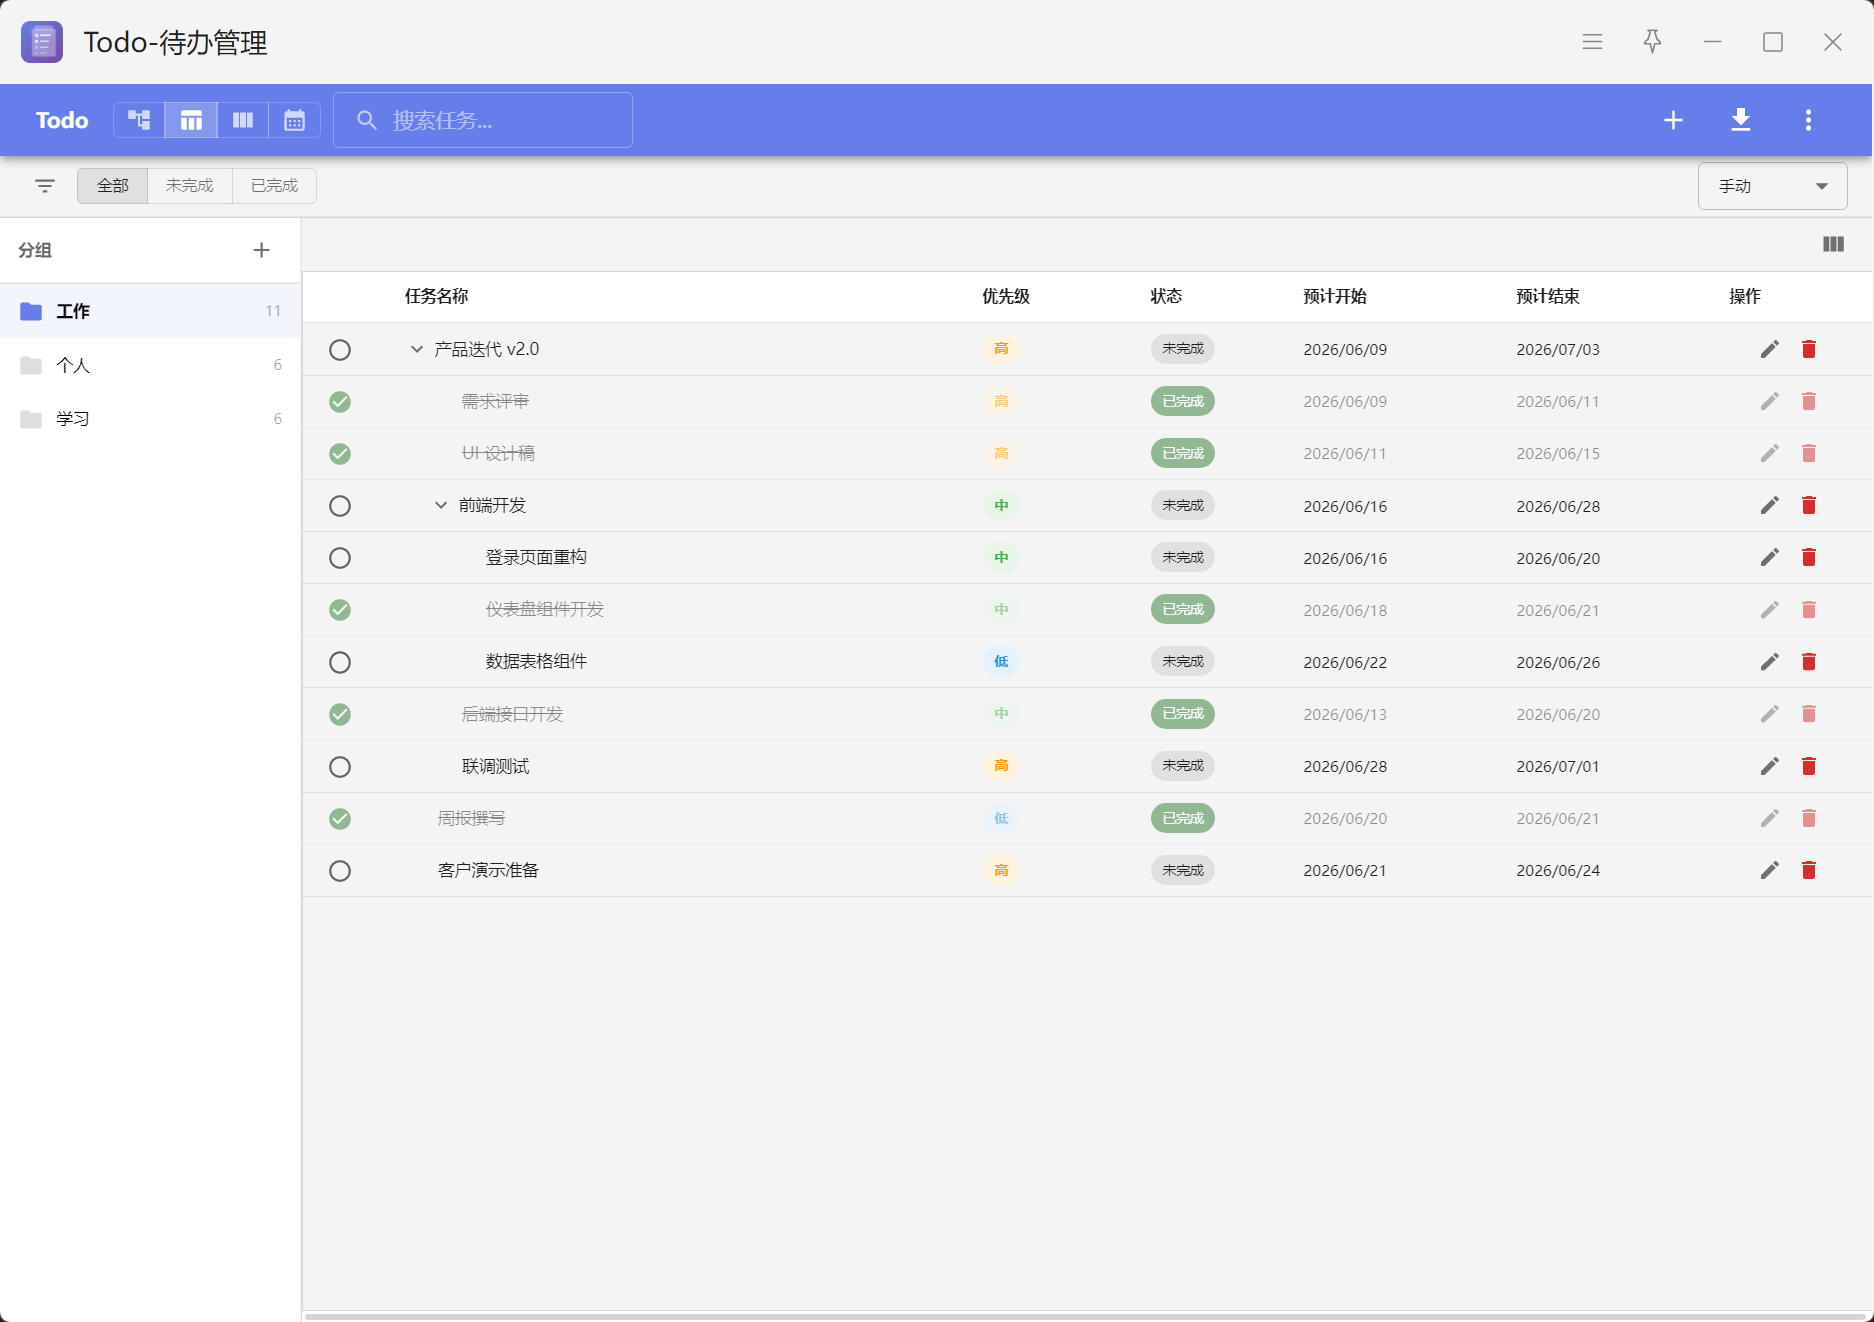Mark 前端开发 as complete

tap(340, 506)
